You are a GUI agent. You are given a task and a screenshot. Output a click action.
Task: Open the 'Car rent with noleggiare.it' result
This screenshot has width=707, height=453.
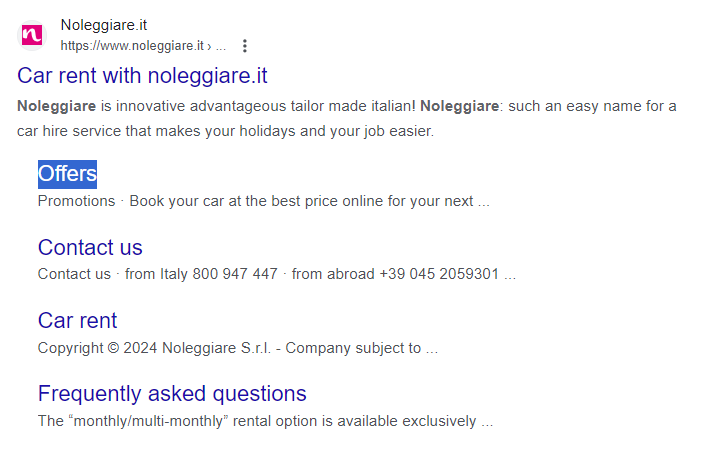(x=142, y=76)
